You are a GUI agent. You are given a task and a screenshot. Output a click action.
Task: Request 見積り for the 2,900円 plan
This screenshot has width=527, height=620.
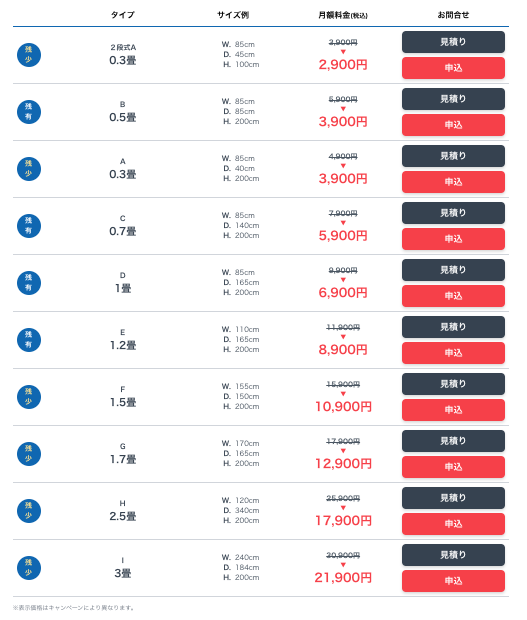click(x=453, y=42)
